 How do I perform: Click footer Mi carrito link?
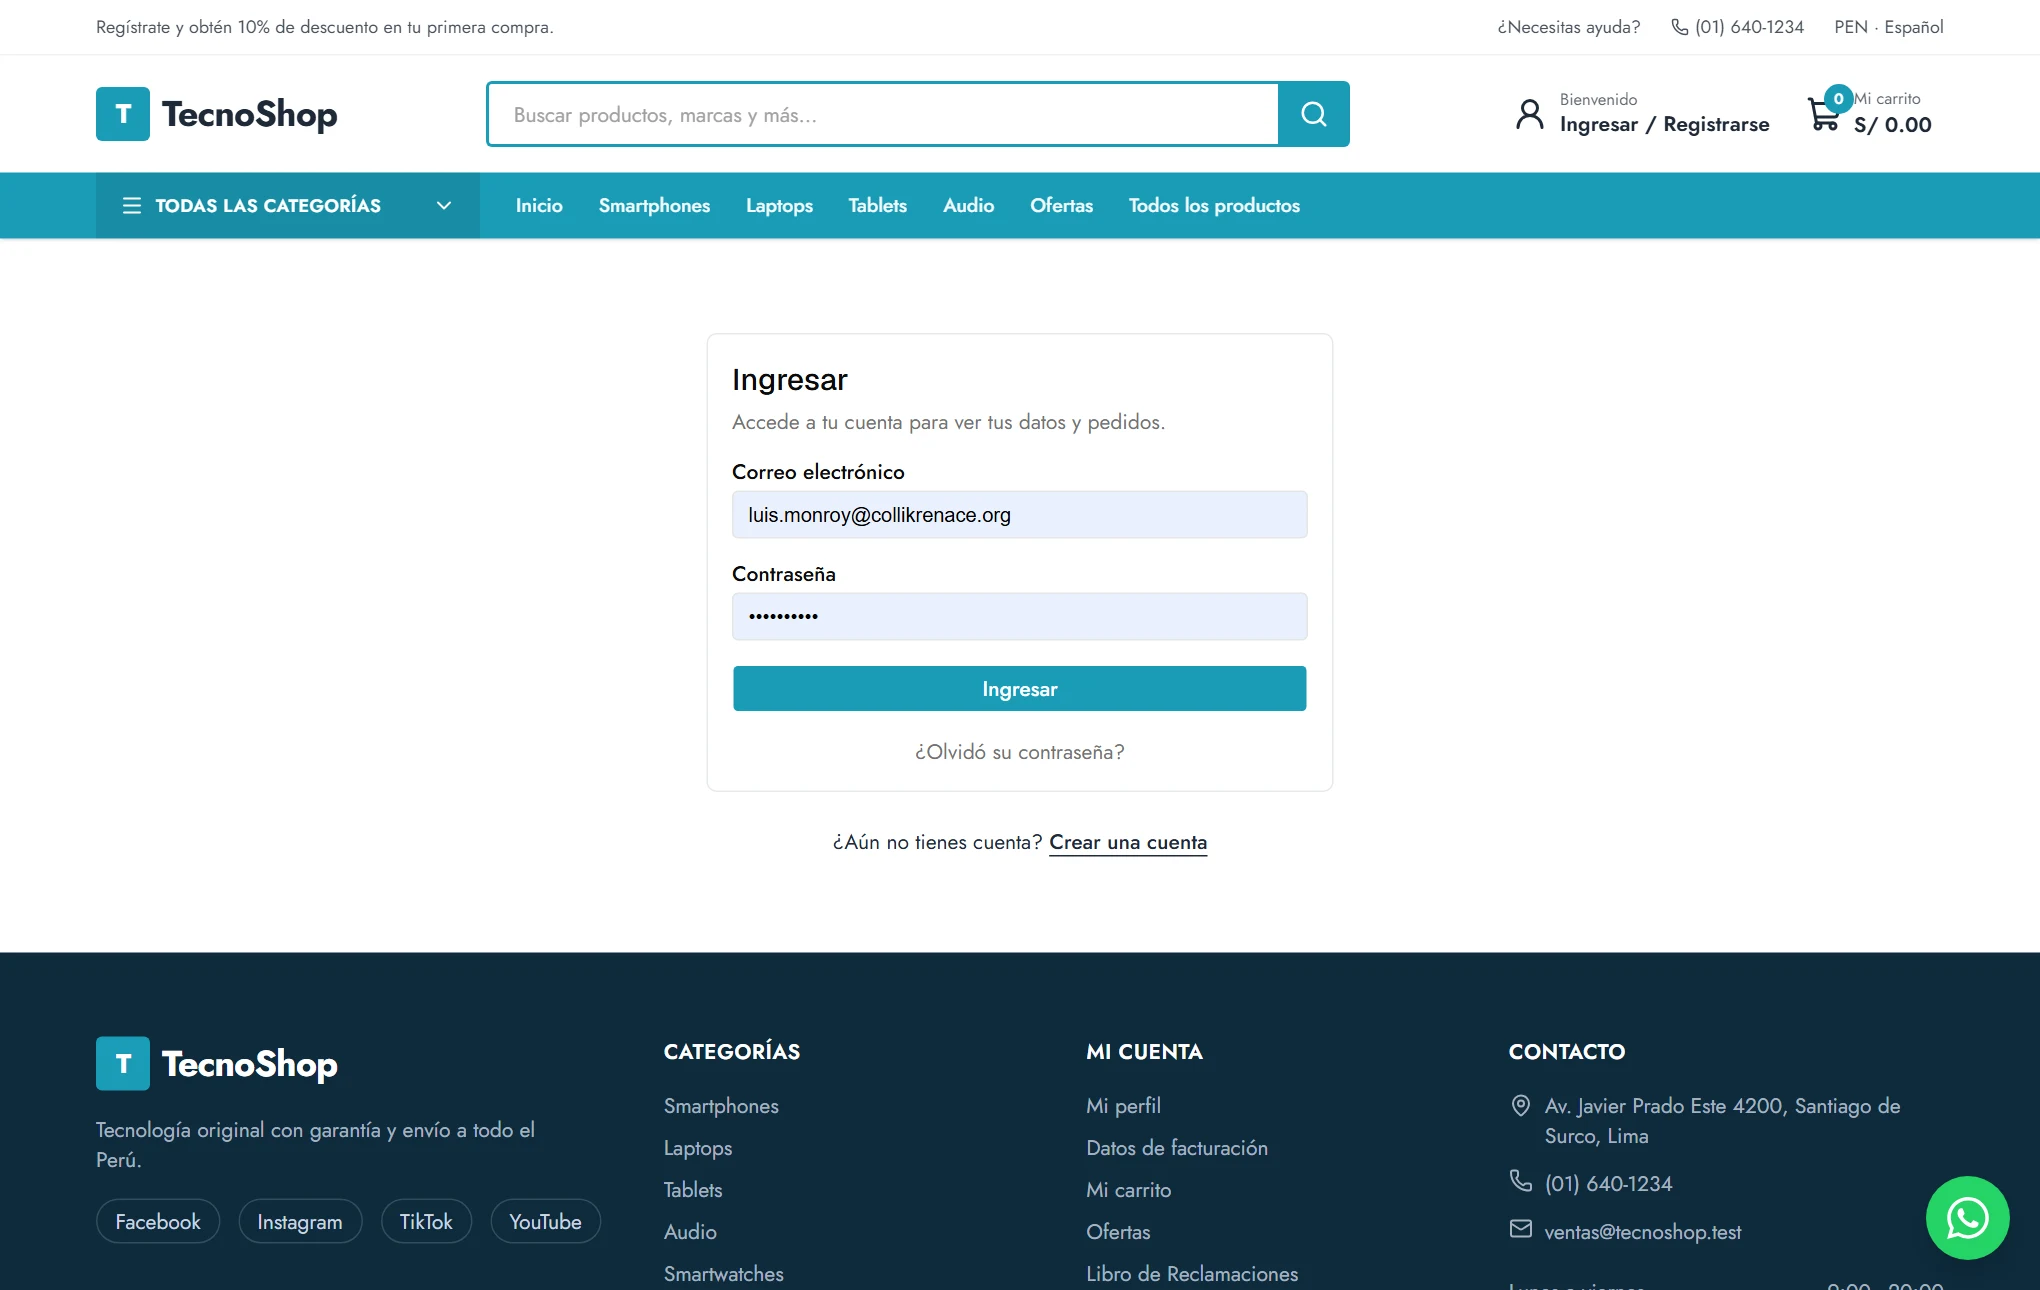tap(1129, 1189)
